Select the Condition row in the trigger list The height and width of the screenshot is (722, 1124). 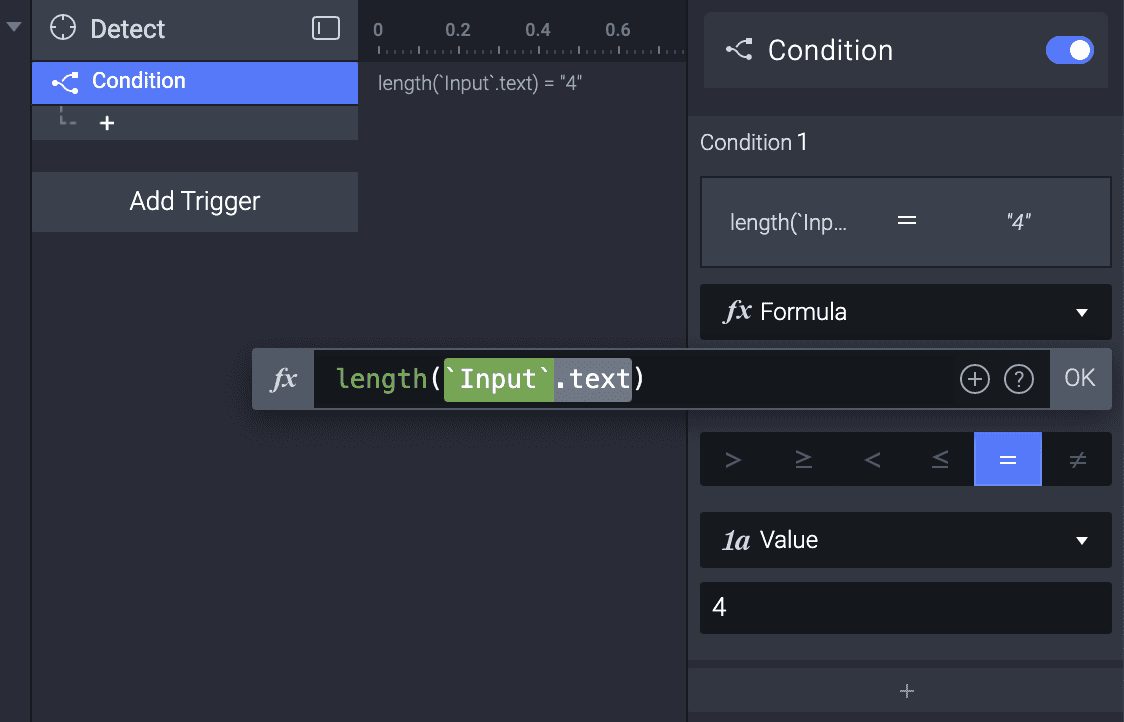click(x=194, y=82)
